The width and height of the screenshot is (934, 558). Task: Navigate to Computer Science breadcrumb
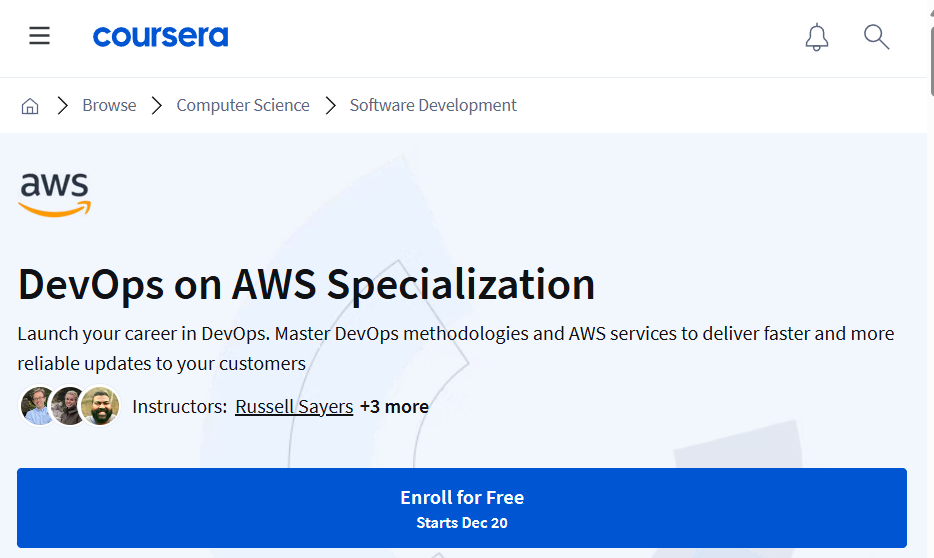243,105
